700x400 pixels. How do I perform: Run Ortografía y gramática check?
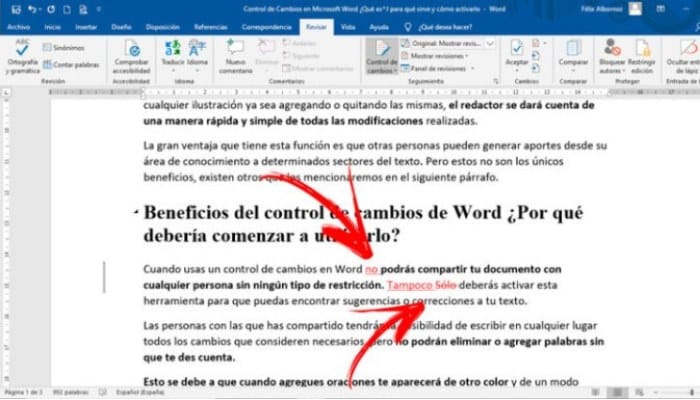pos(22,57)
